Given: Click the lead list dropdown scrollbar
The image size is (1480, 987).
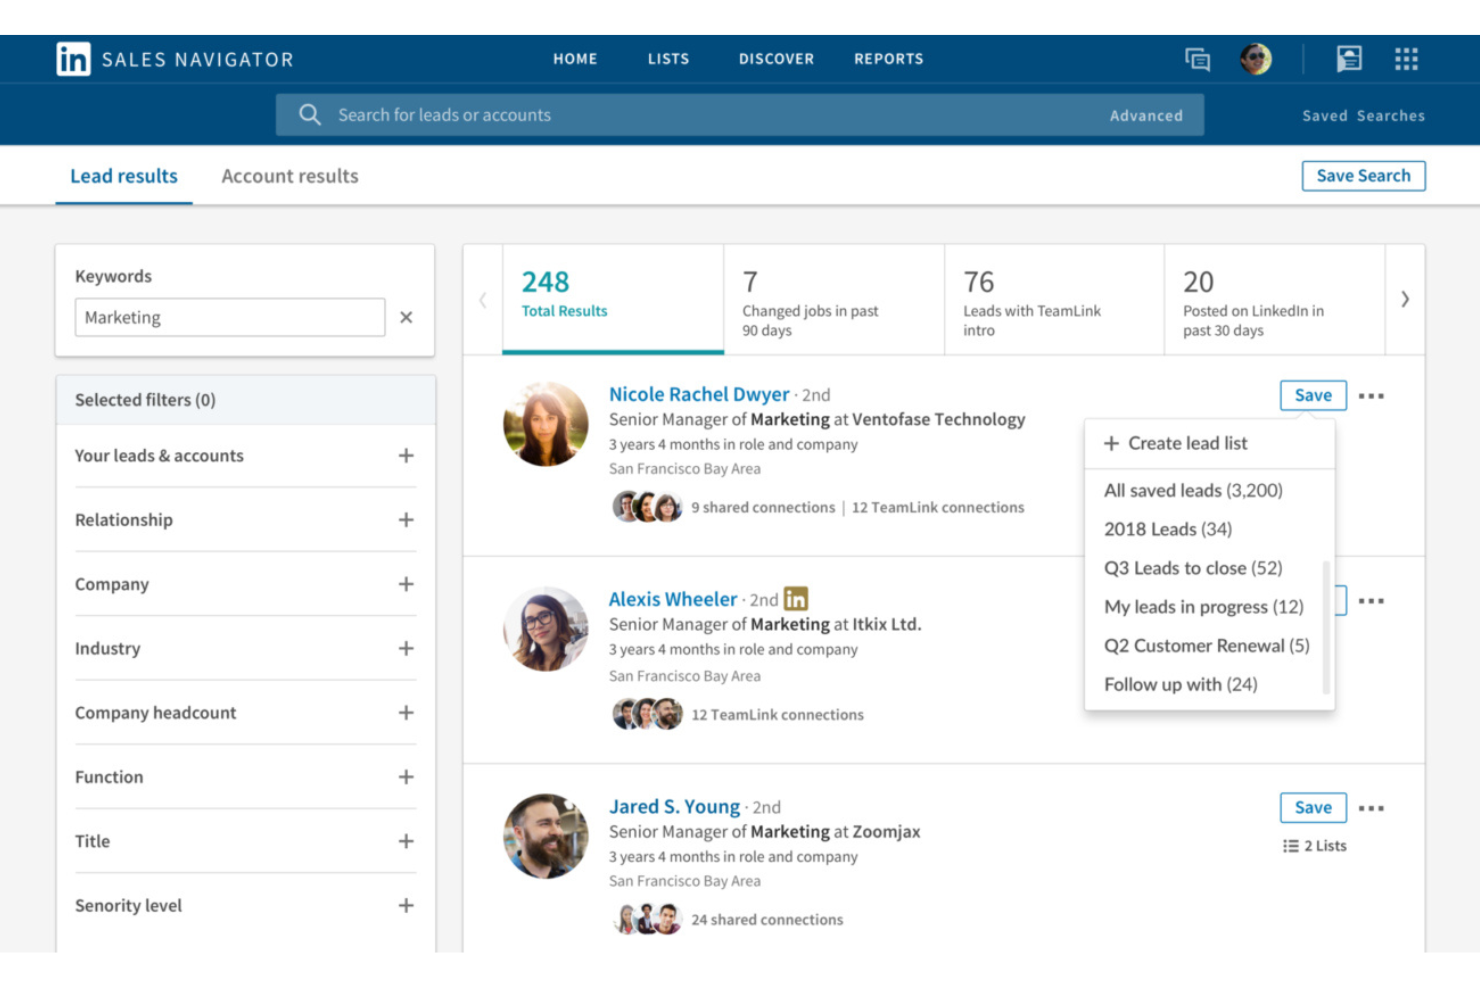Looking at the screenshot, I should coord(1326,627).
